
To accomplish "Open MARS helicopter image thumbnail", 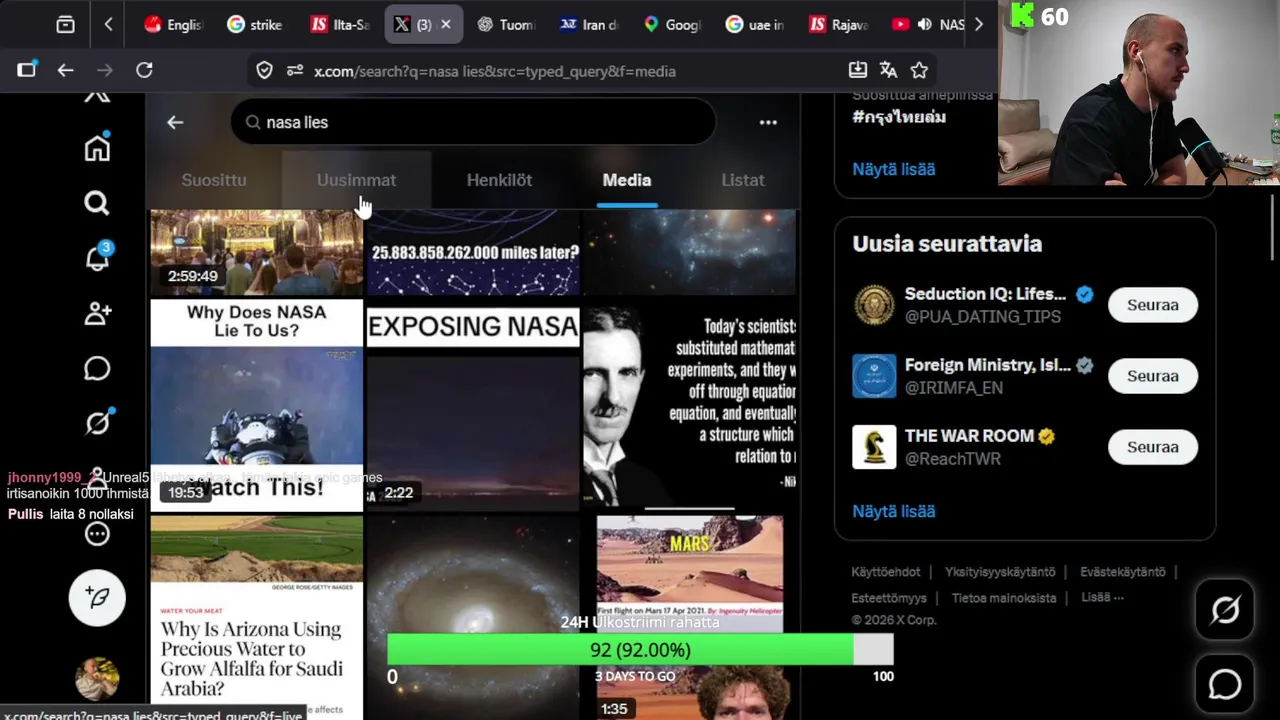I will tap(690, 574).
